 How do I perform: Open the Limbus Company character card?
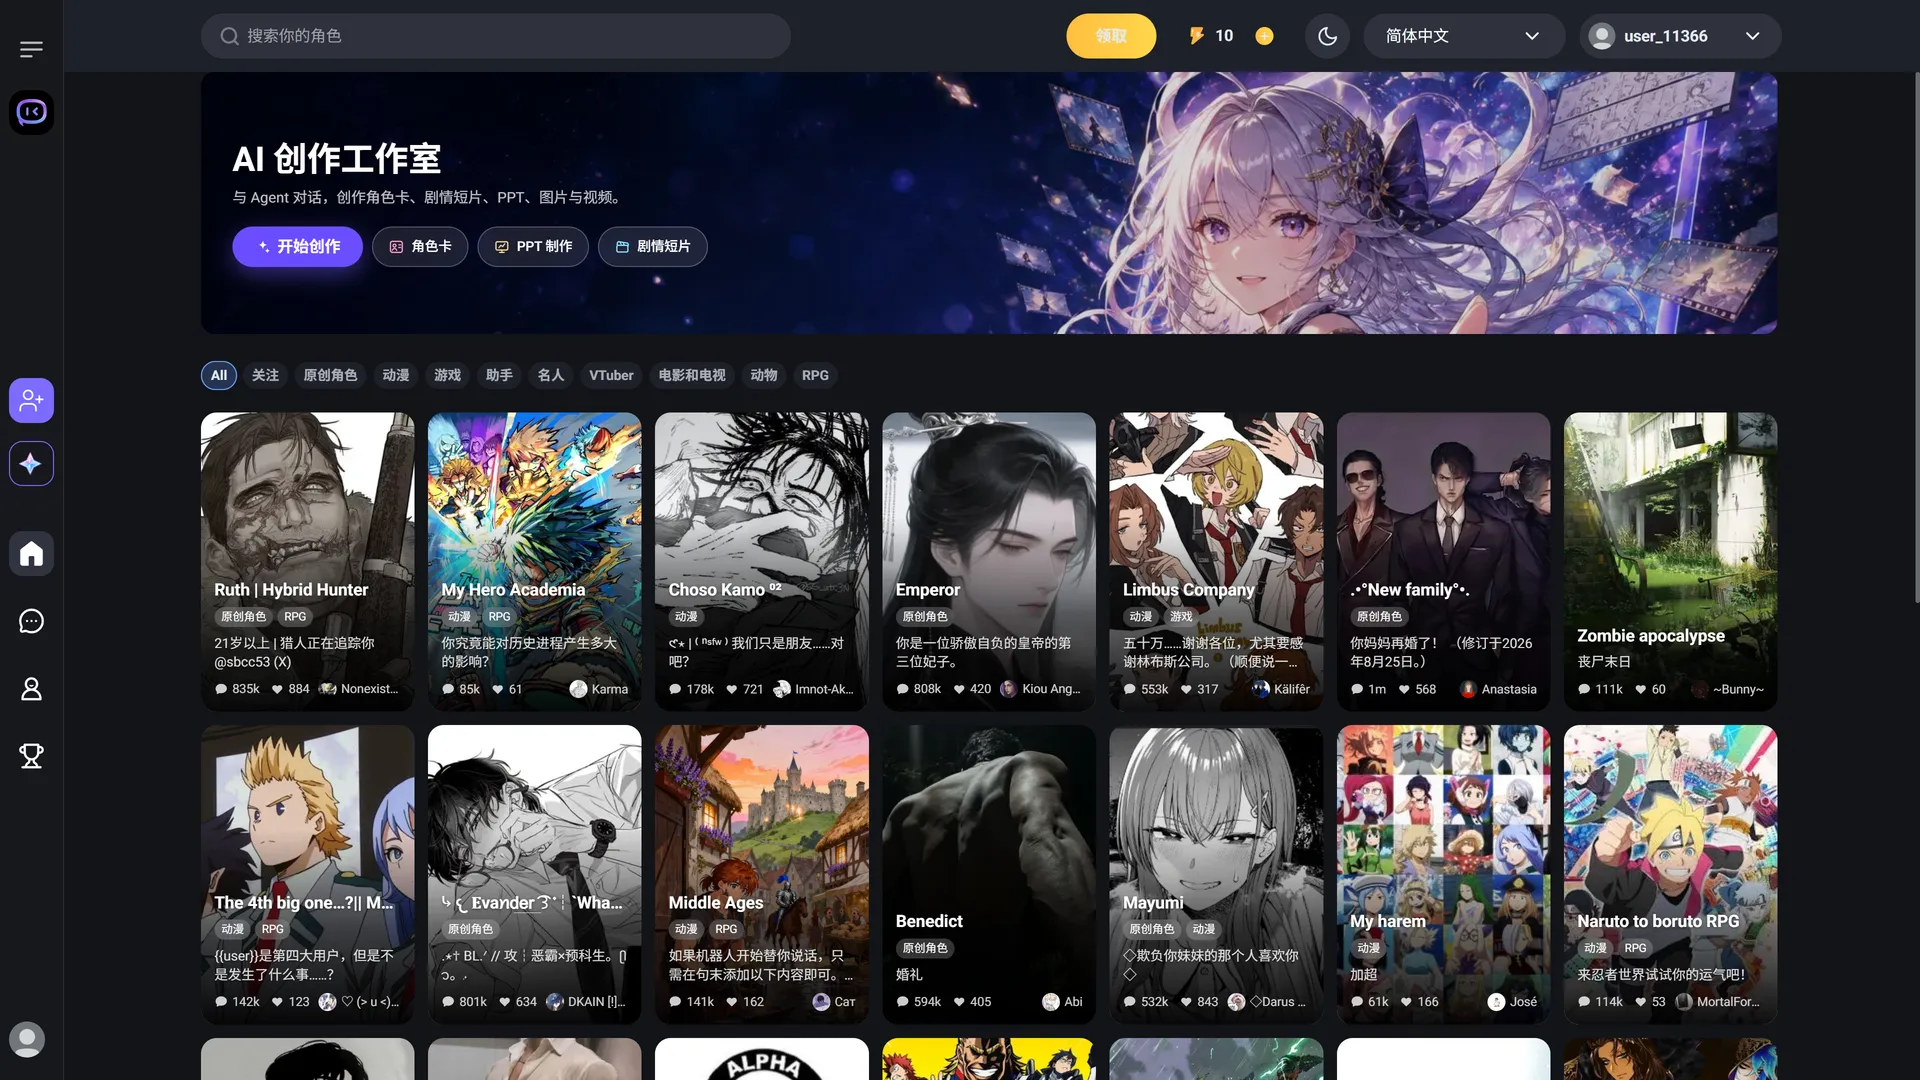click(x=1216, y=561)
